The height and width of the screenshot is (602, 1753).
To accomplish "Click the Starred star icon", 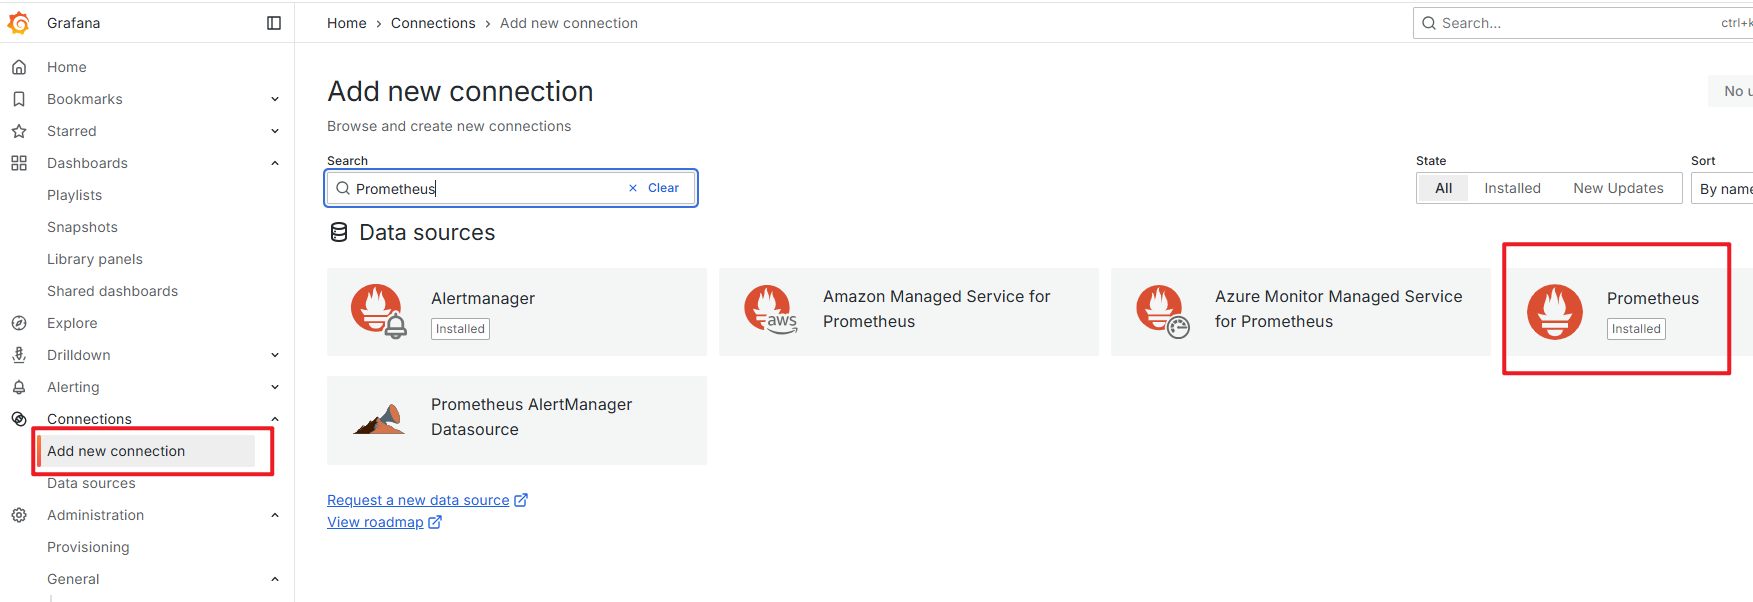I will [18, 131].
